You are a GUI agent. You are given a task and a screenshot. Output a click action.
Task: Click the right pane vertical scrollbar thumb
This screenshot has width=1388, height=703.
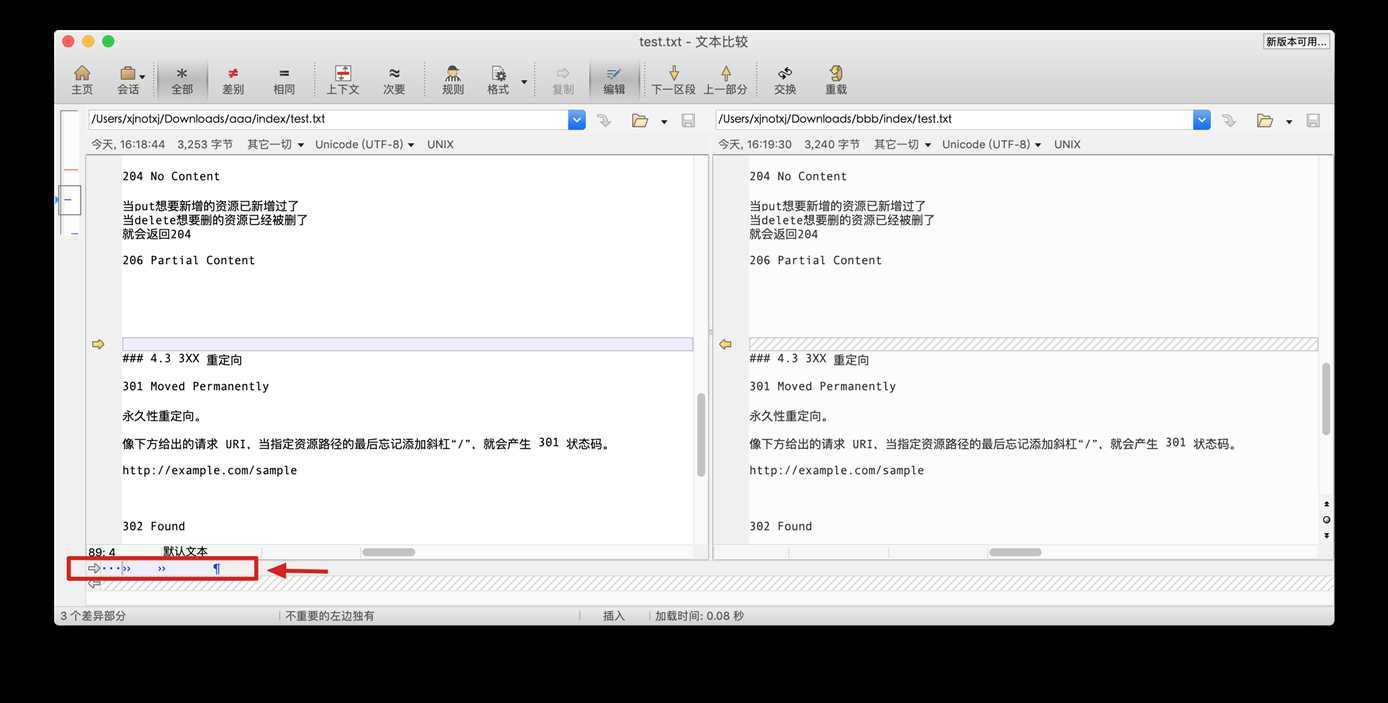1326,398
